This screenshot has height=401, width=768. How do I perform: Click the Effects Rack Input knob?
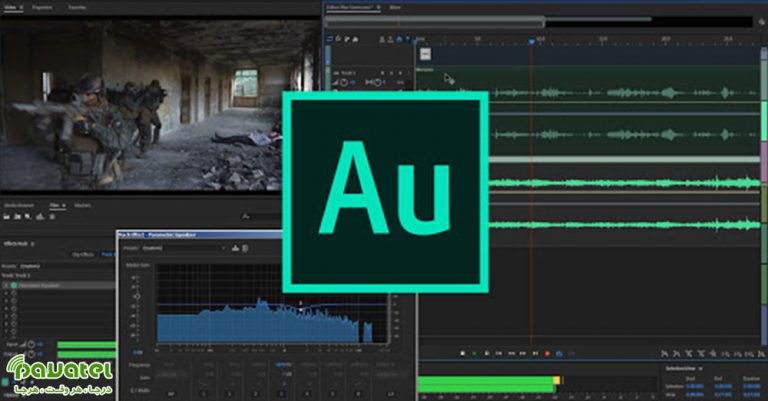31,344
